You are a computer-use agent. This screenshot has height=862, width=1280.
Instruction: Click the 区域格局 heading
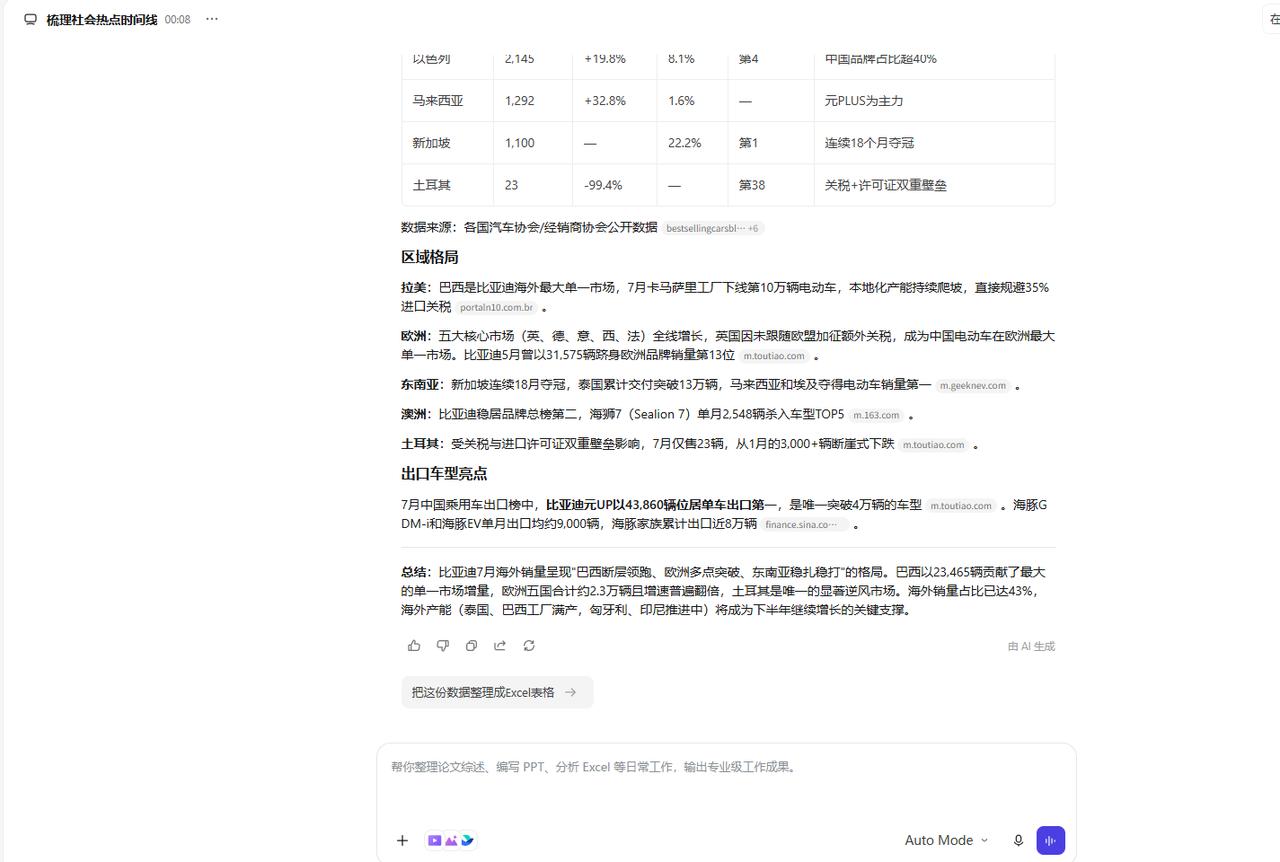tap(430, 257)
